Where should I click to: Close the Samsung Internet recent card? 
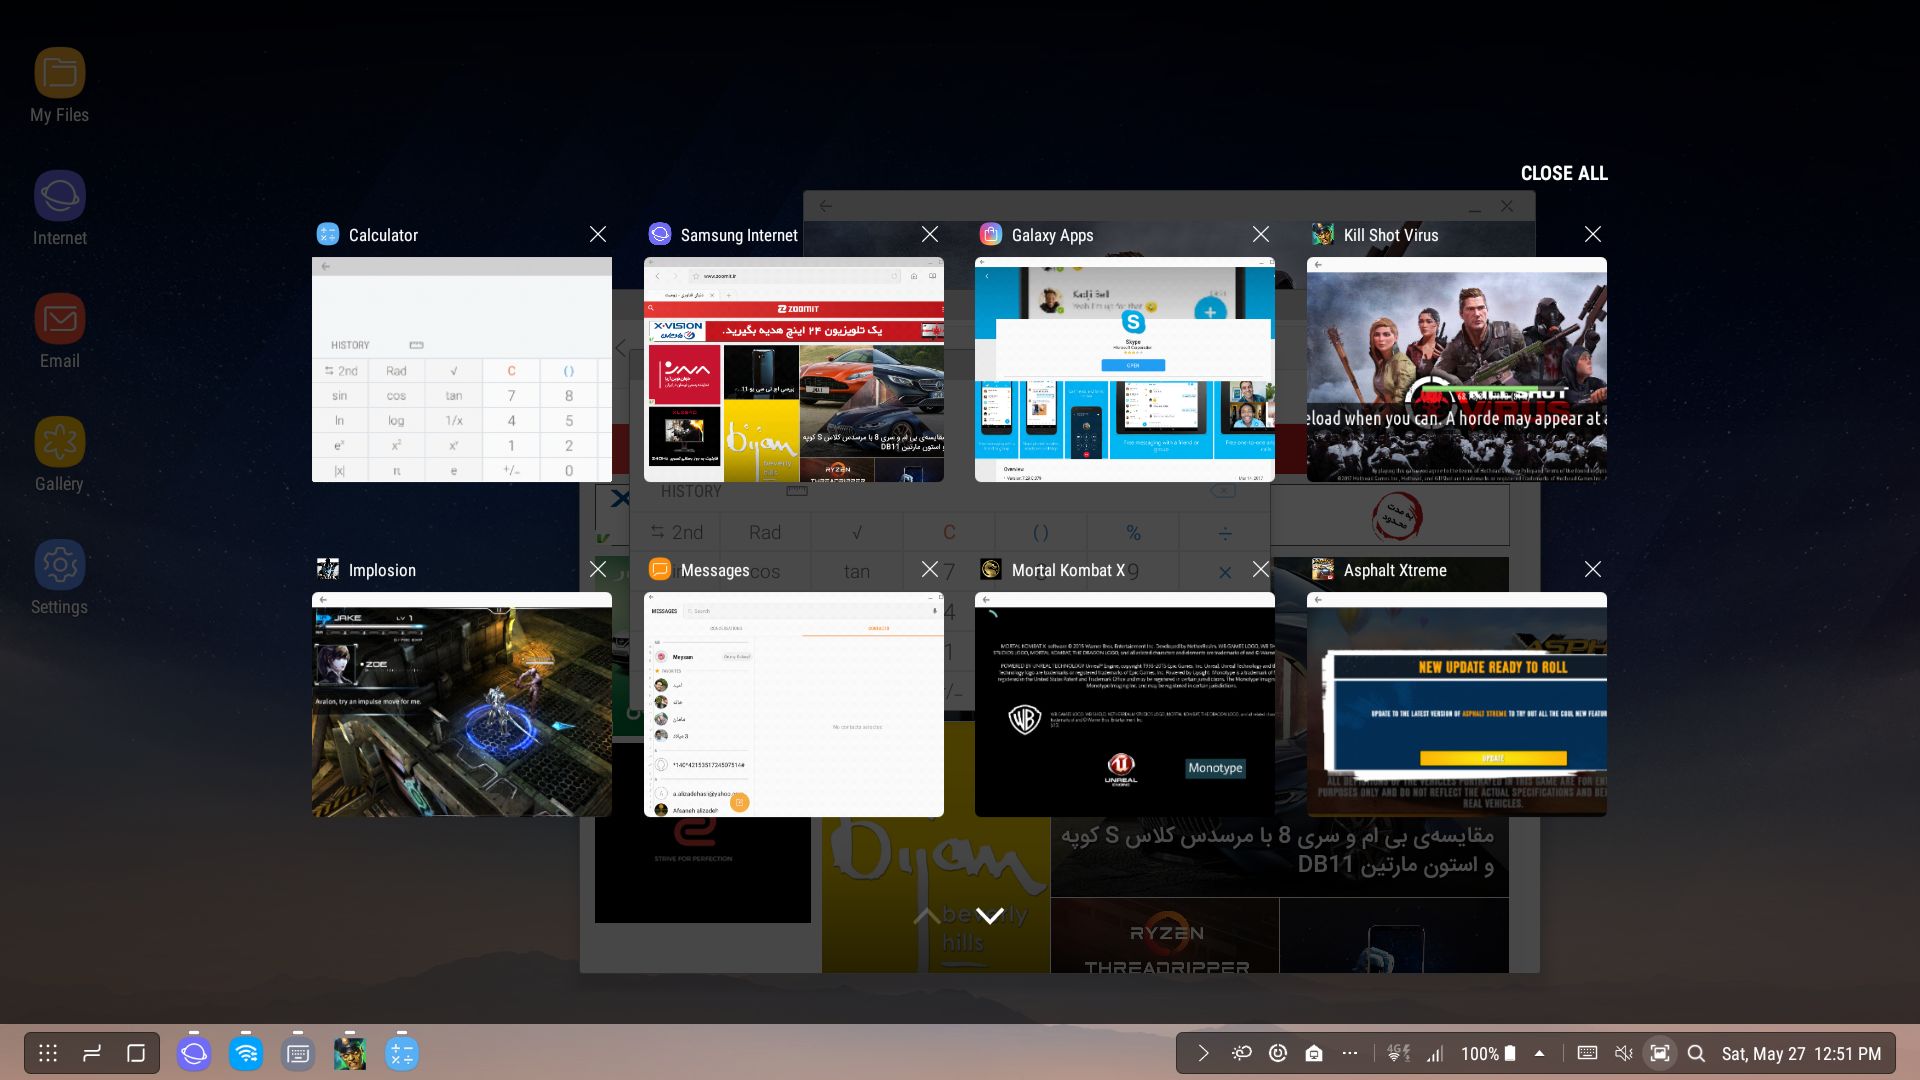click(930, 234)
